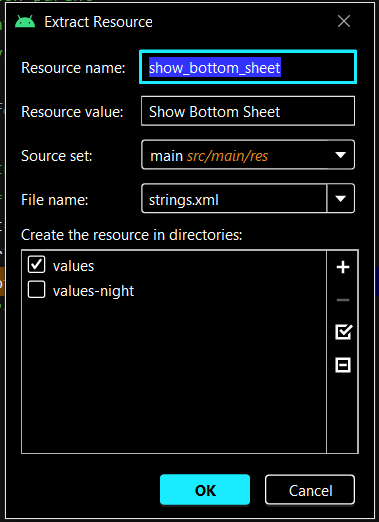Click the Resource value text field
The height and width of the screenshot is (522, 379).
[248, 111]
